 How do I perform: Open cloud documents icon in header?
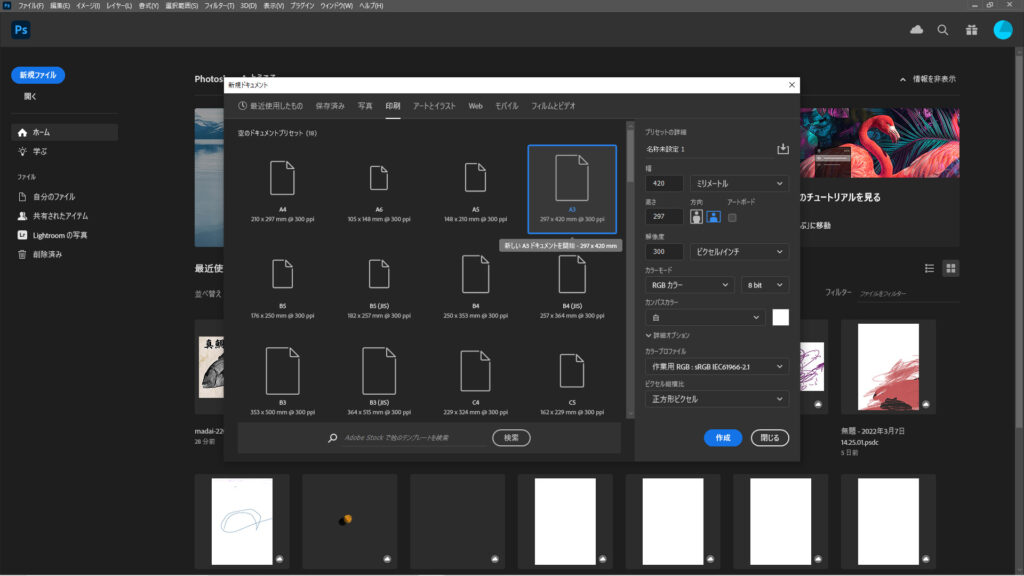click(x=916, y=29)
